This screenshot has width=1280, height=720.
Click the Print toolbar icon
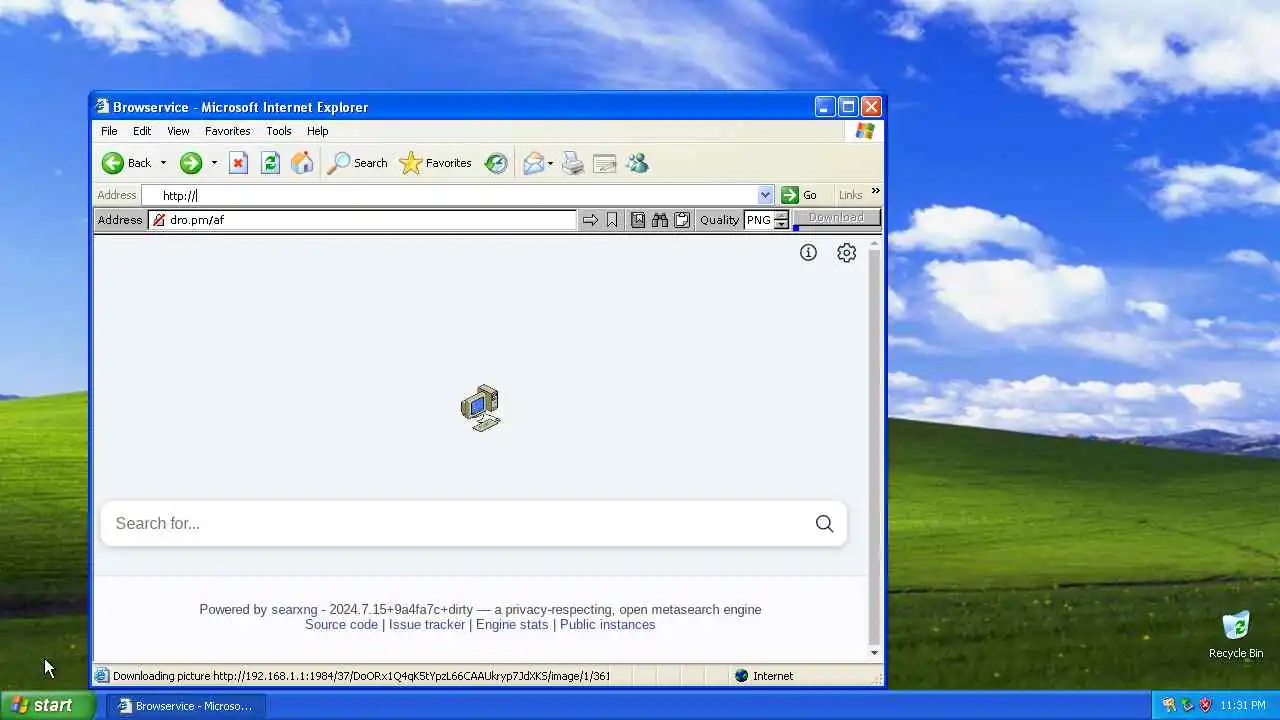point(572,163)
